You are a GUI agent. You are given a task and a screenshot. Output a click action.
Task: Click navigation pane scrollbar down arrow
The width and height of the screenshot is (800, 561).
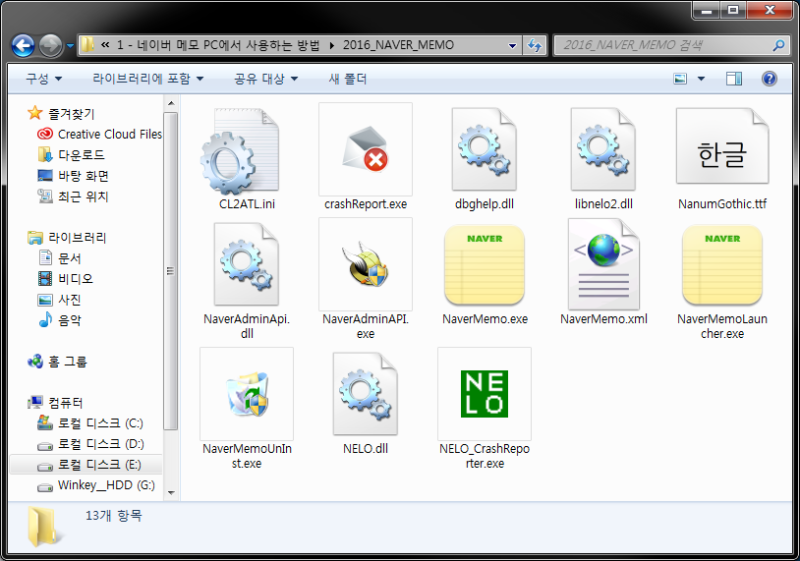(x=171, y=493)
